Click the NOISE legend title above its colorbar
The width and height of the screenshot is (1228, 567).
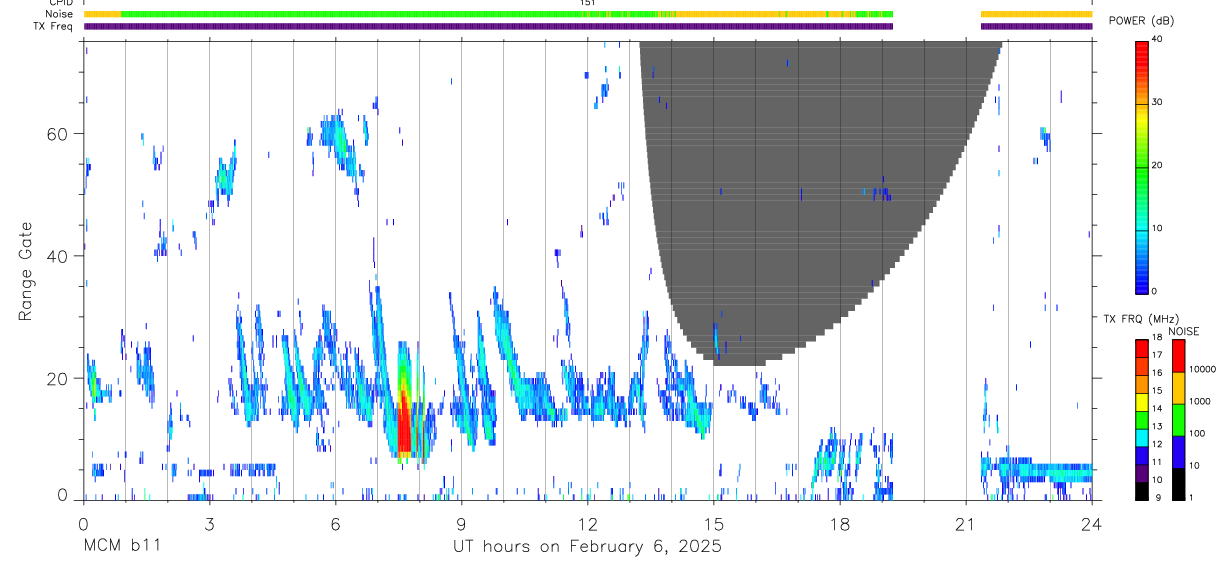click(x=1184, y=331)
